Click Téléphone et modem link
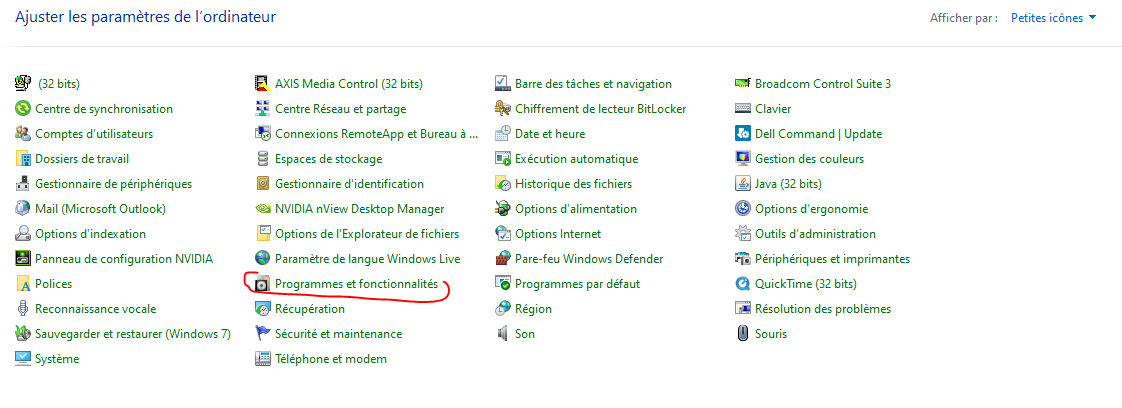This screenshot has width=1122, height=408. [x=331, y=359]
